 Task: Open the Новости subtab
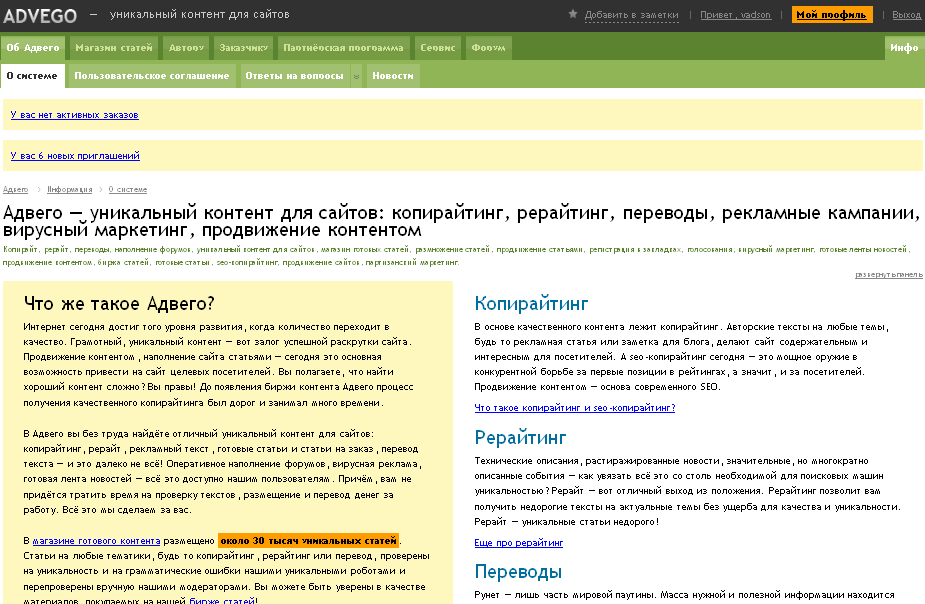(x=393, y=76)
